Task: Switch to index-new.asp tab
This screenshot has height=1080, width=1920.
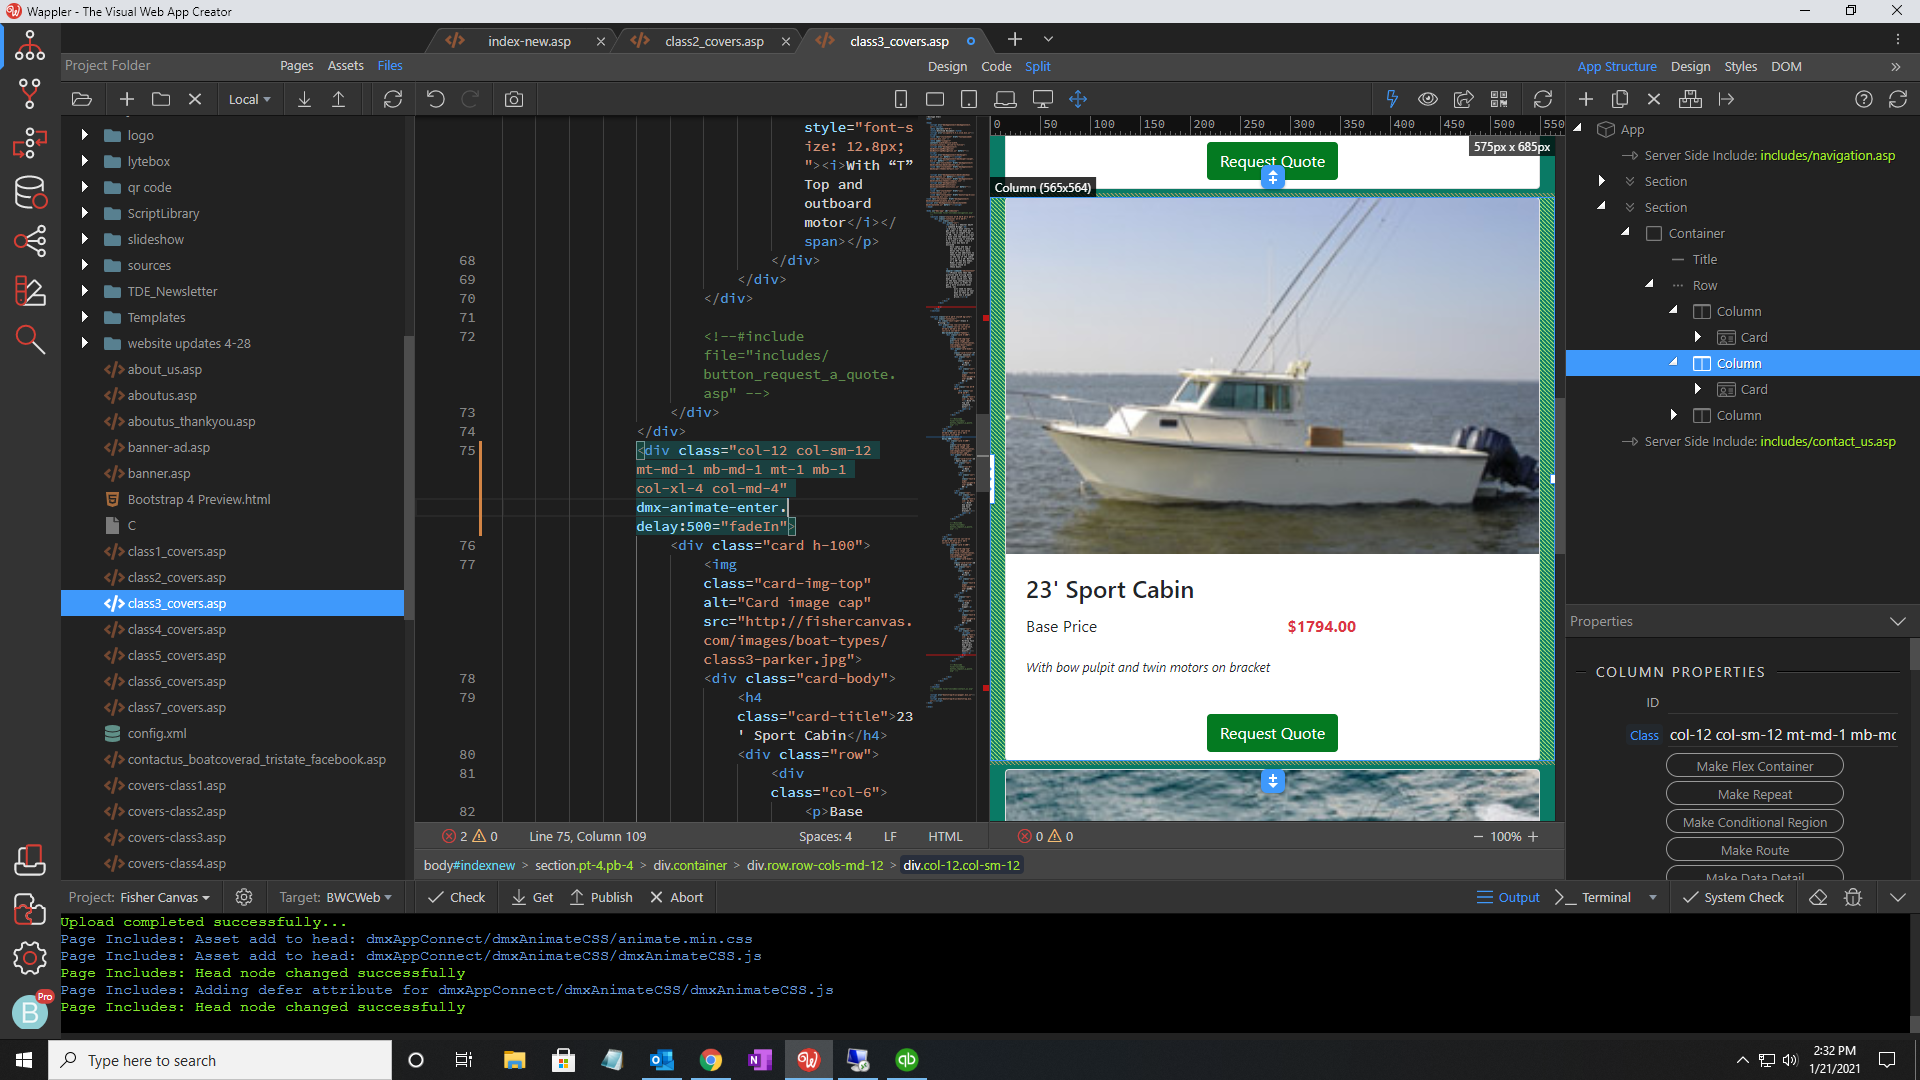Action: 529,41
